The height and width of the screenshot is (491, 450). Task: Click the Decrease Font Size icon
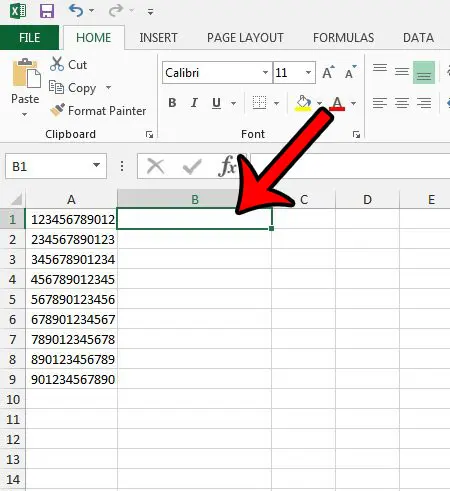tap(351, 72)
